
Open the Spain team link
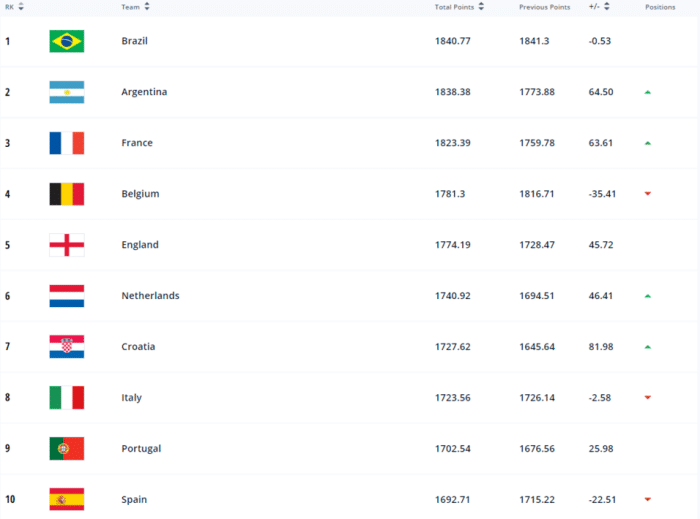(x=133, y=500)
